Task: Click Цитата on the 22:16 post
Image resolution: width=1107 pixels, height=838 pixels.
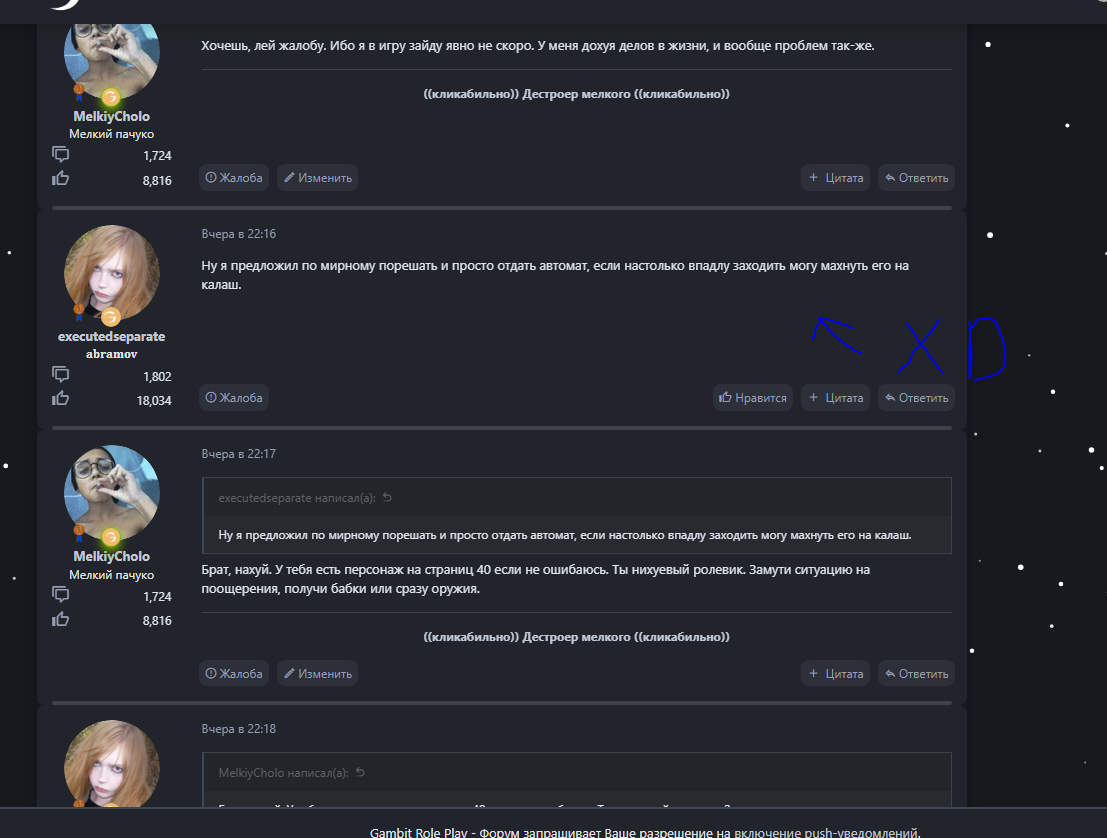Action: click(x=835, y=397)
